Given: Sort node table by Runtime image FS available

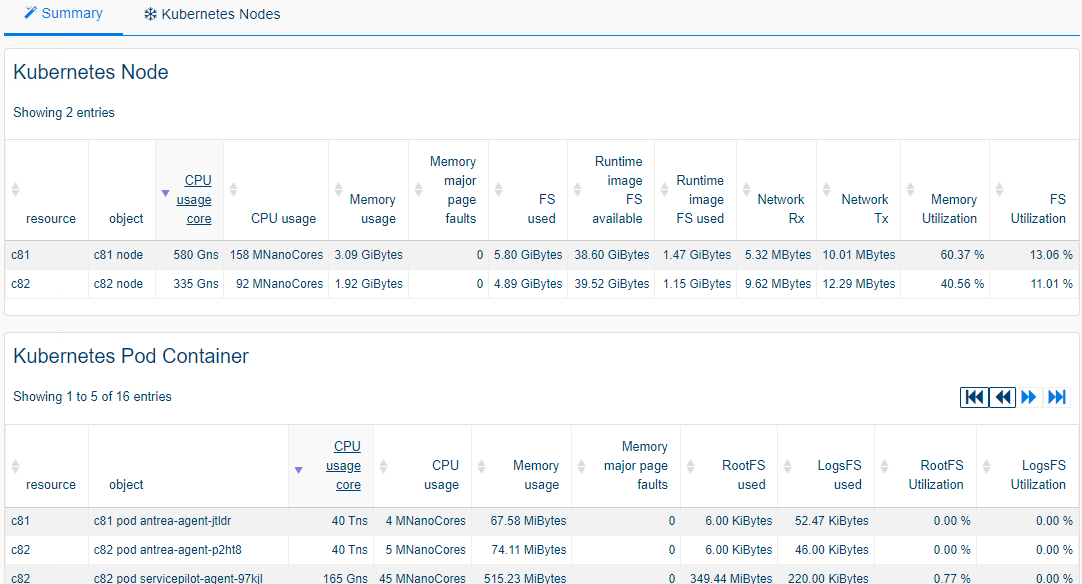Looking at the screenshot, I should pos(617,190).
